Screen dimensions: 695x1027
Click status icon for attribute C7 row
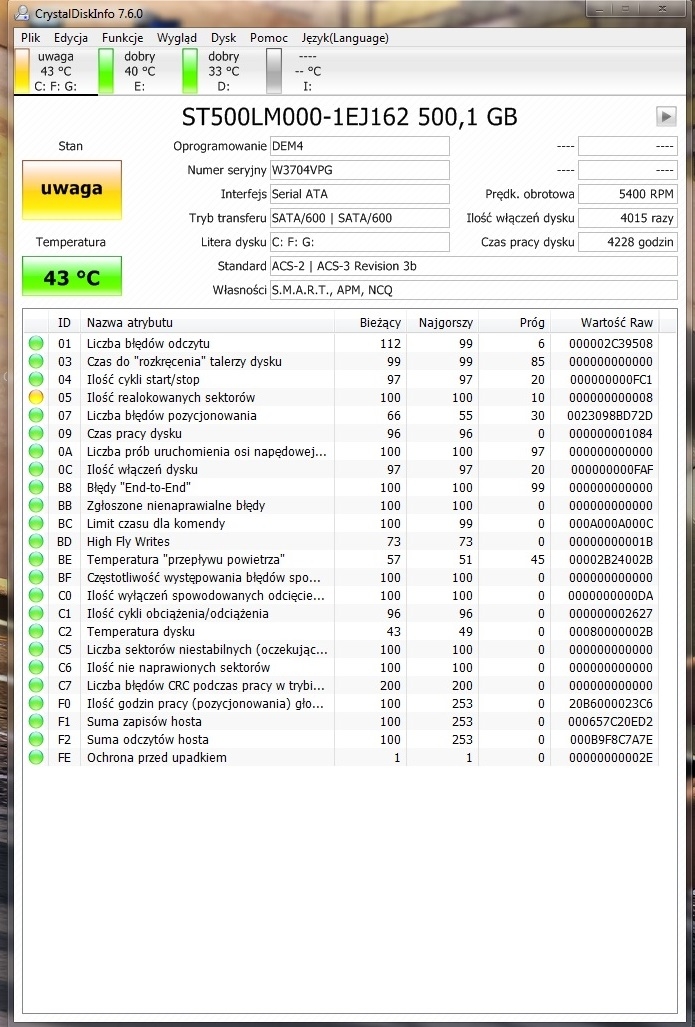click(36, 685)
